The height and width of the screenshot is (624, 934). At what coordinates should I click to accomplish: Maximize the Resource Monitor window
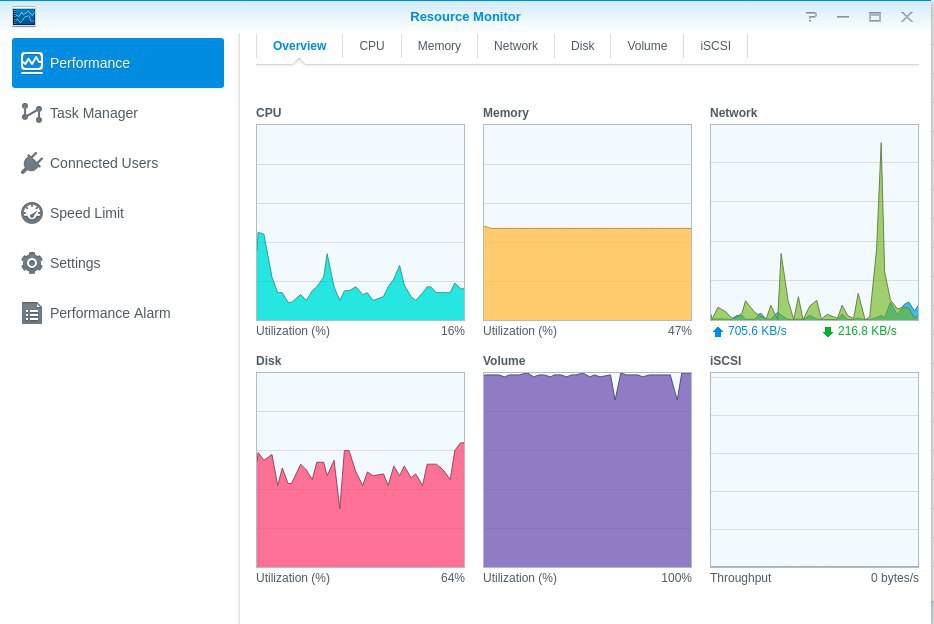(x=874, y=17)
